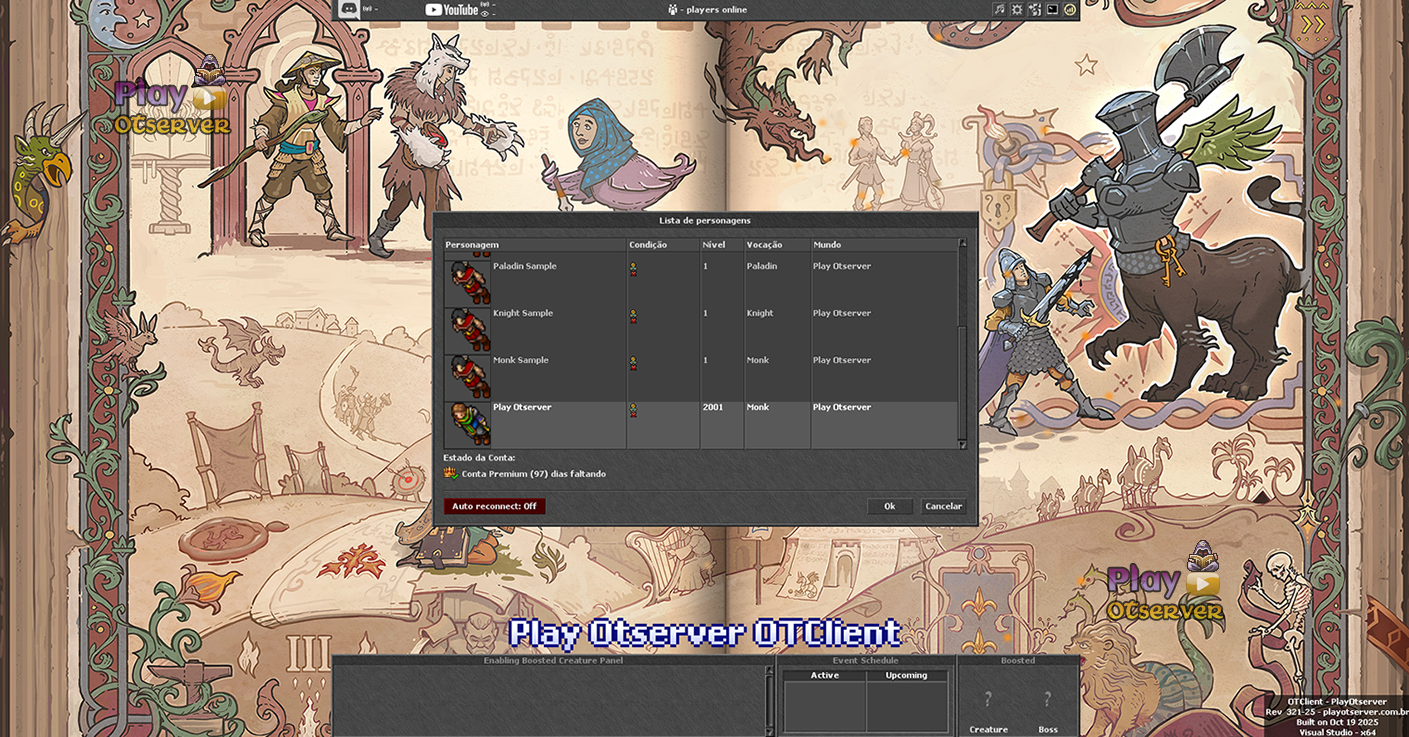
Task: Click the gold stats circle icon
Action: click(1070, 10)
